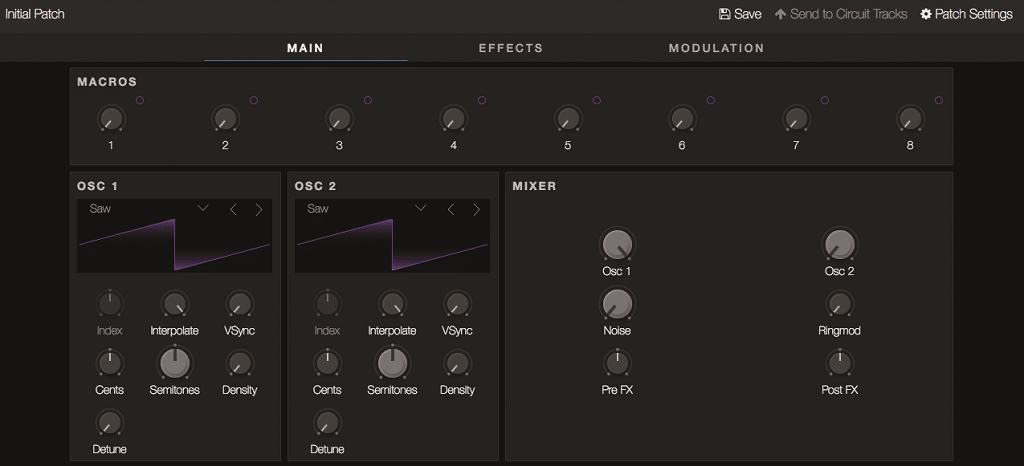Click the OSC 2 VSync knob

tap(457, 304)
